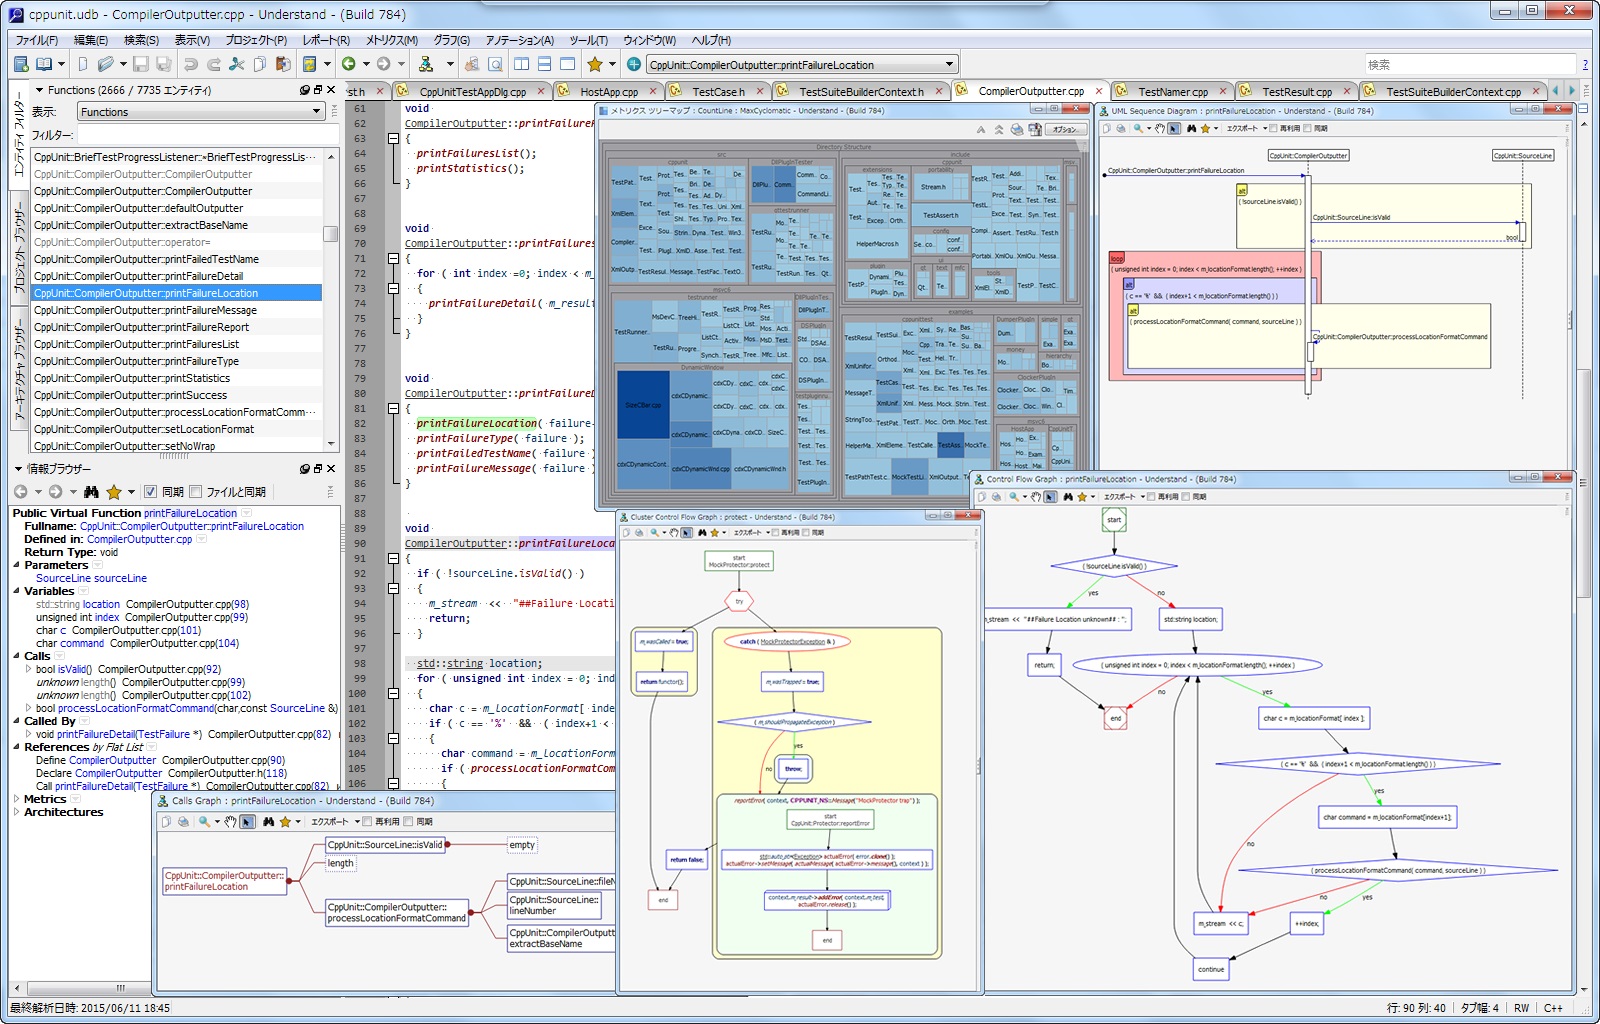Click the paste clipboard toolbar icon
This screenshot has height=1024, width=1600.
point(283,64)
